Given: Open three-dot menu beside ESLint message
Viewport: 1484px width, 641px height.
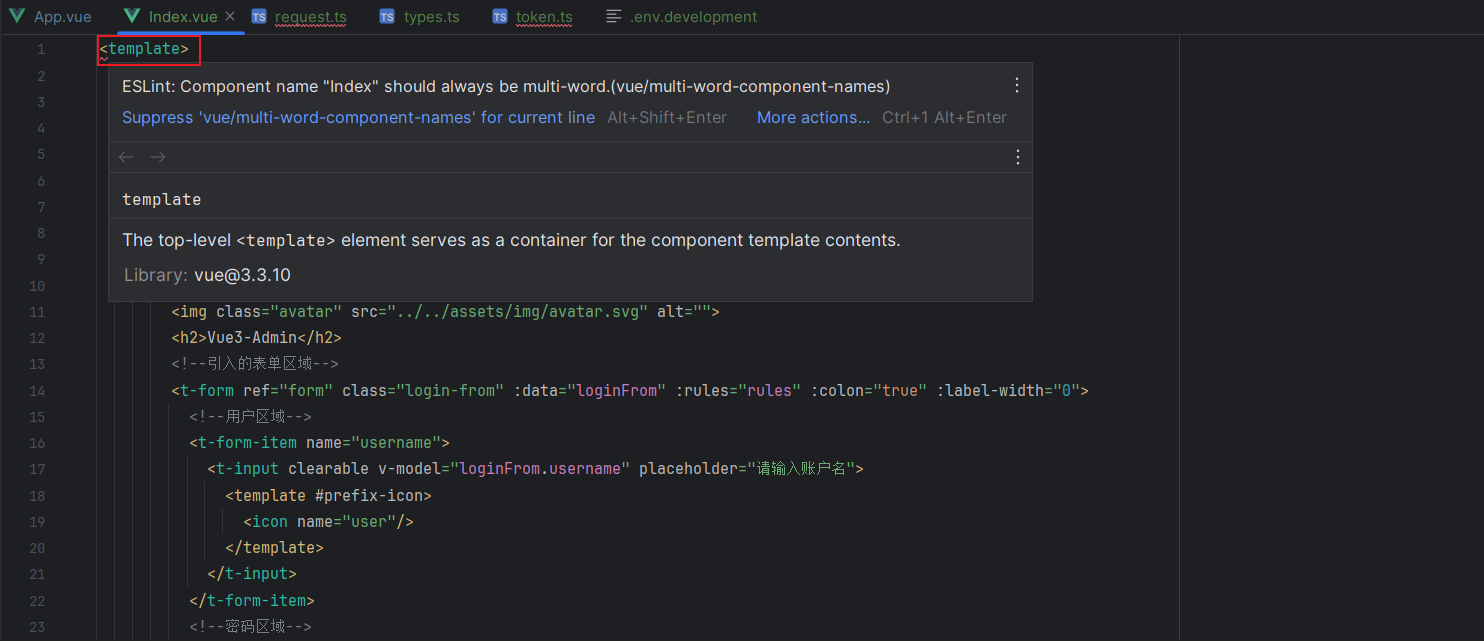Looking at the screenshot, I should [1017, 86].
